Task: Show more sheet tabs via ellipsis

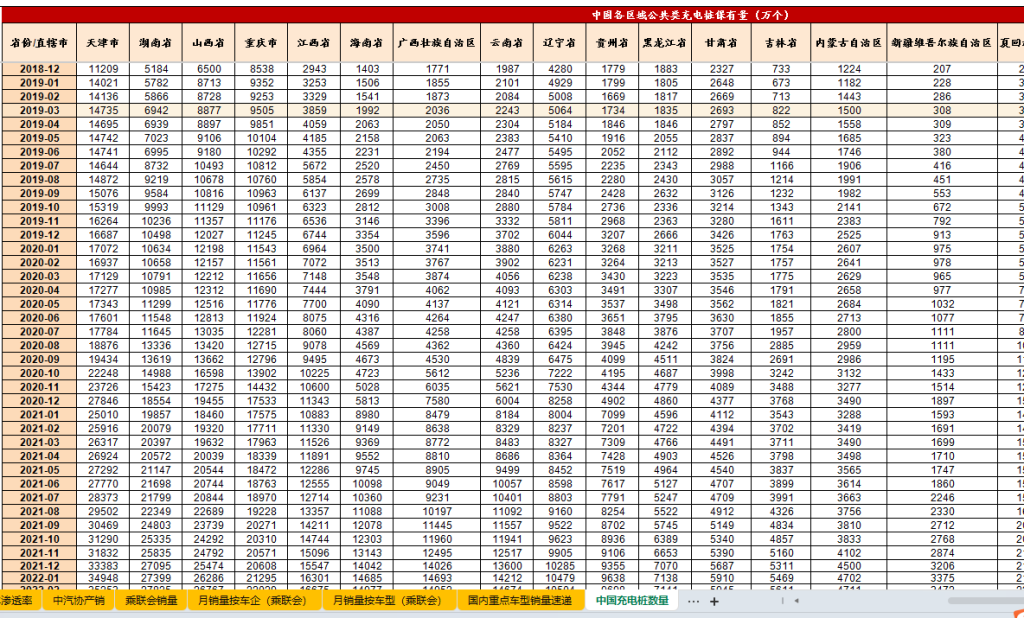Action: (694, 602)
